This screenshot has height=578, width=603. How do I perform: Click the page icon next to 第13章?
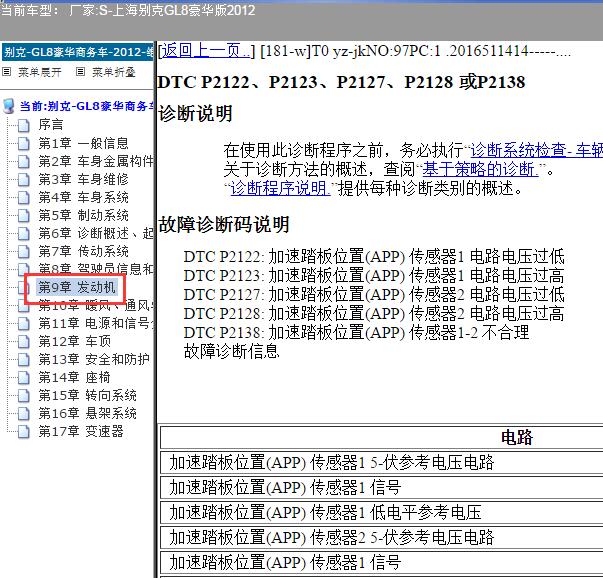tap(24, 360)
